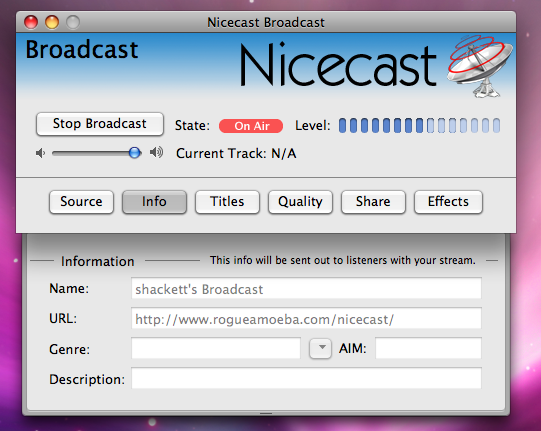Click the Nicecast satellite dish logo
Screen dimensions: 541x431
[x=480, y=66]
